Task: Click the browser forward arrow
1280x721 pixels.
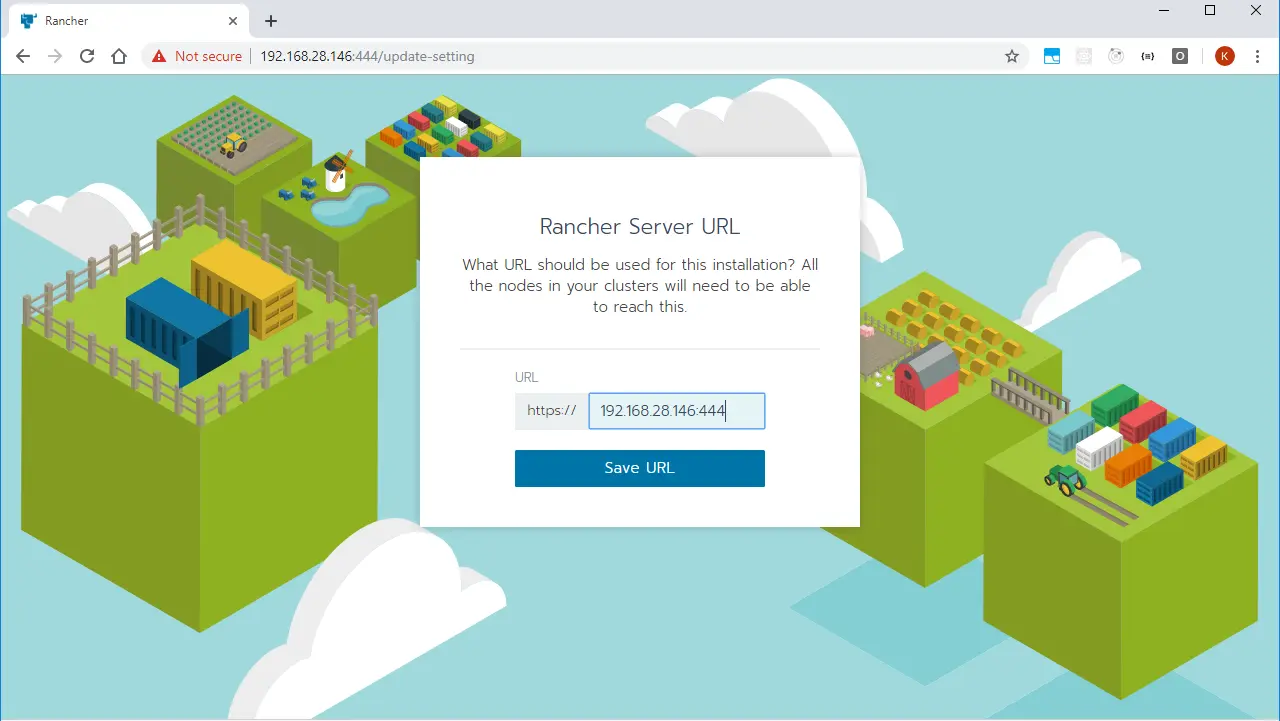Action: [x=55, y=57]
